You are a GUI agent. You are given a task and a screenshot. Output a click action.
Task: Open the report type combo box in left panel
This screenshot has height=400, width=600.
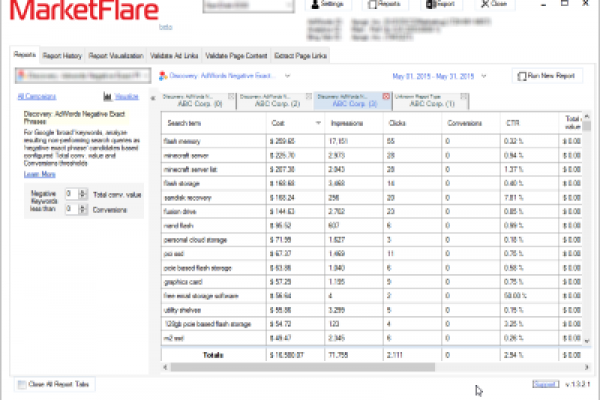(x=83, y=76)
